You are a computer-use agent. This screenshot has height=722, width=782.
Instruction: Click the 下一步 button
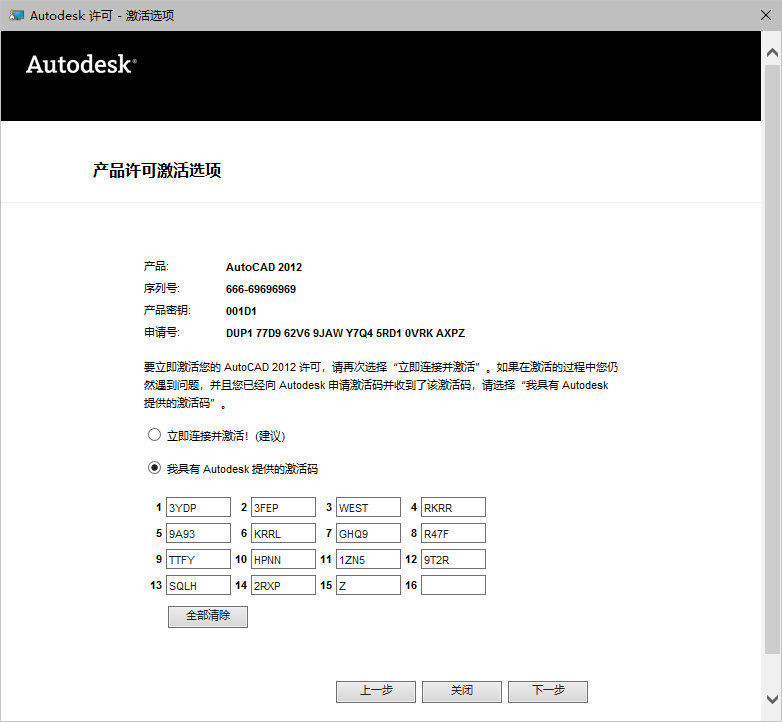click(548, 692)
